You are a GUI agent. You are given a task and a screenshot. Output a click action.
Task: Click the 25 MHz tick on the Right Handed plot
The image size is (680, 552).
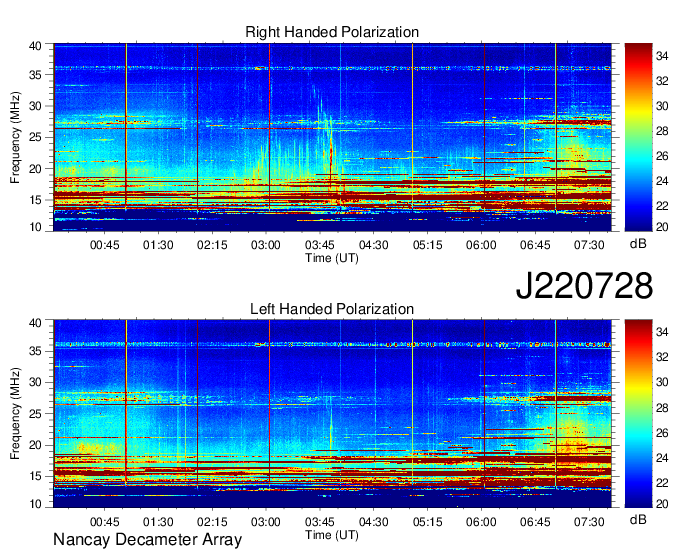pyautogui.click(x=35, y=137)
